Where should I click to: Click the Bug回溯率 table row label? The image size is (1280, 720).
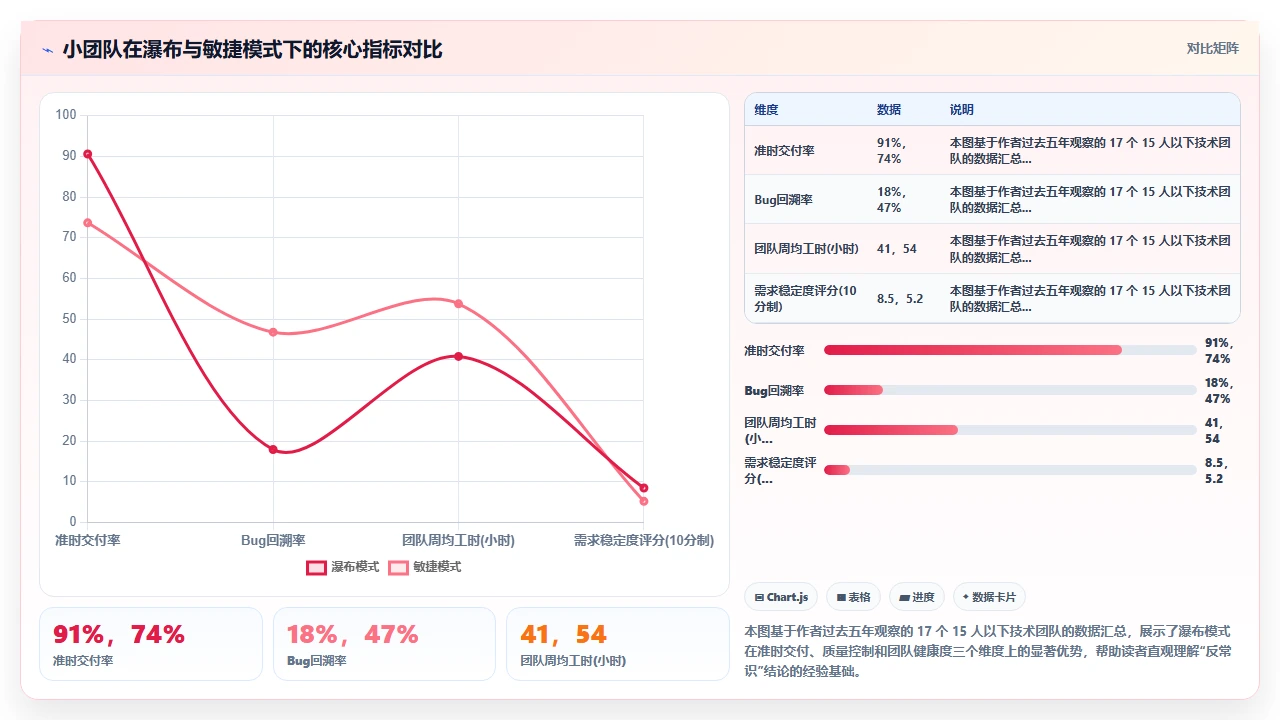coord(783,199)
